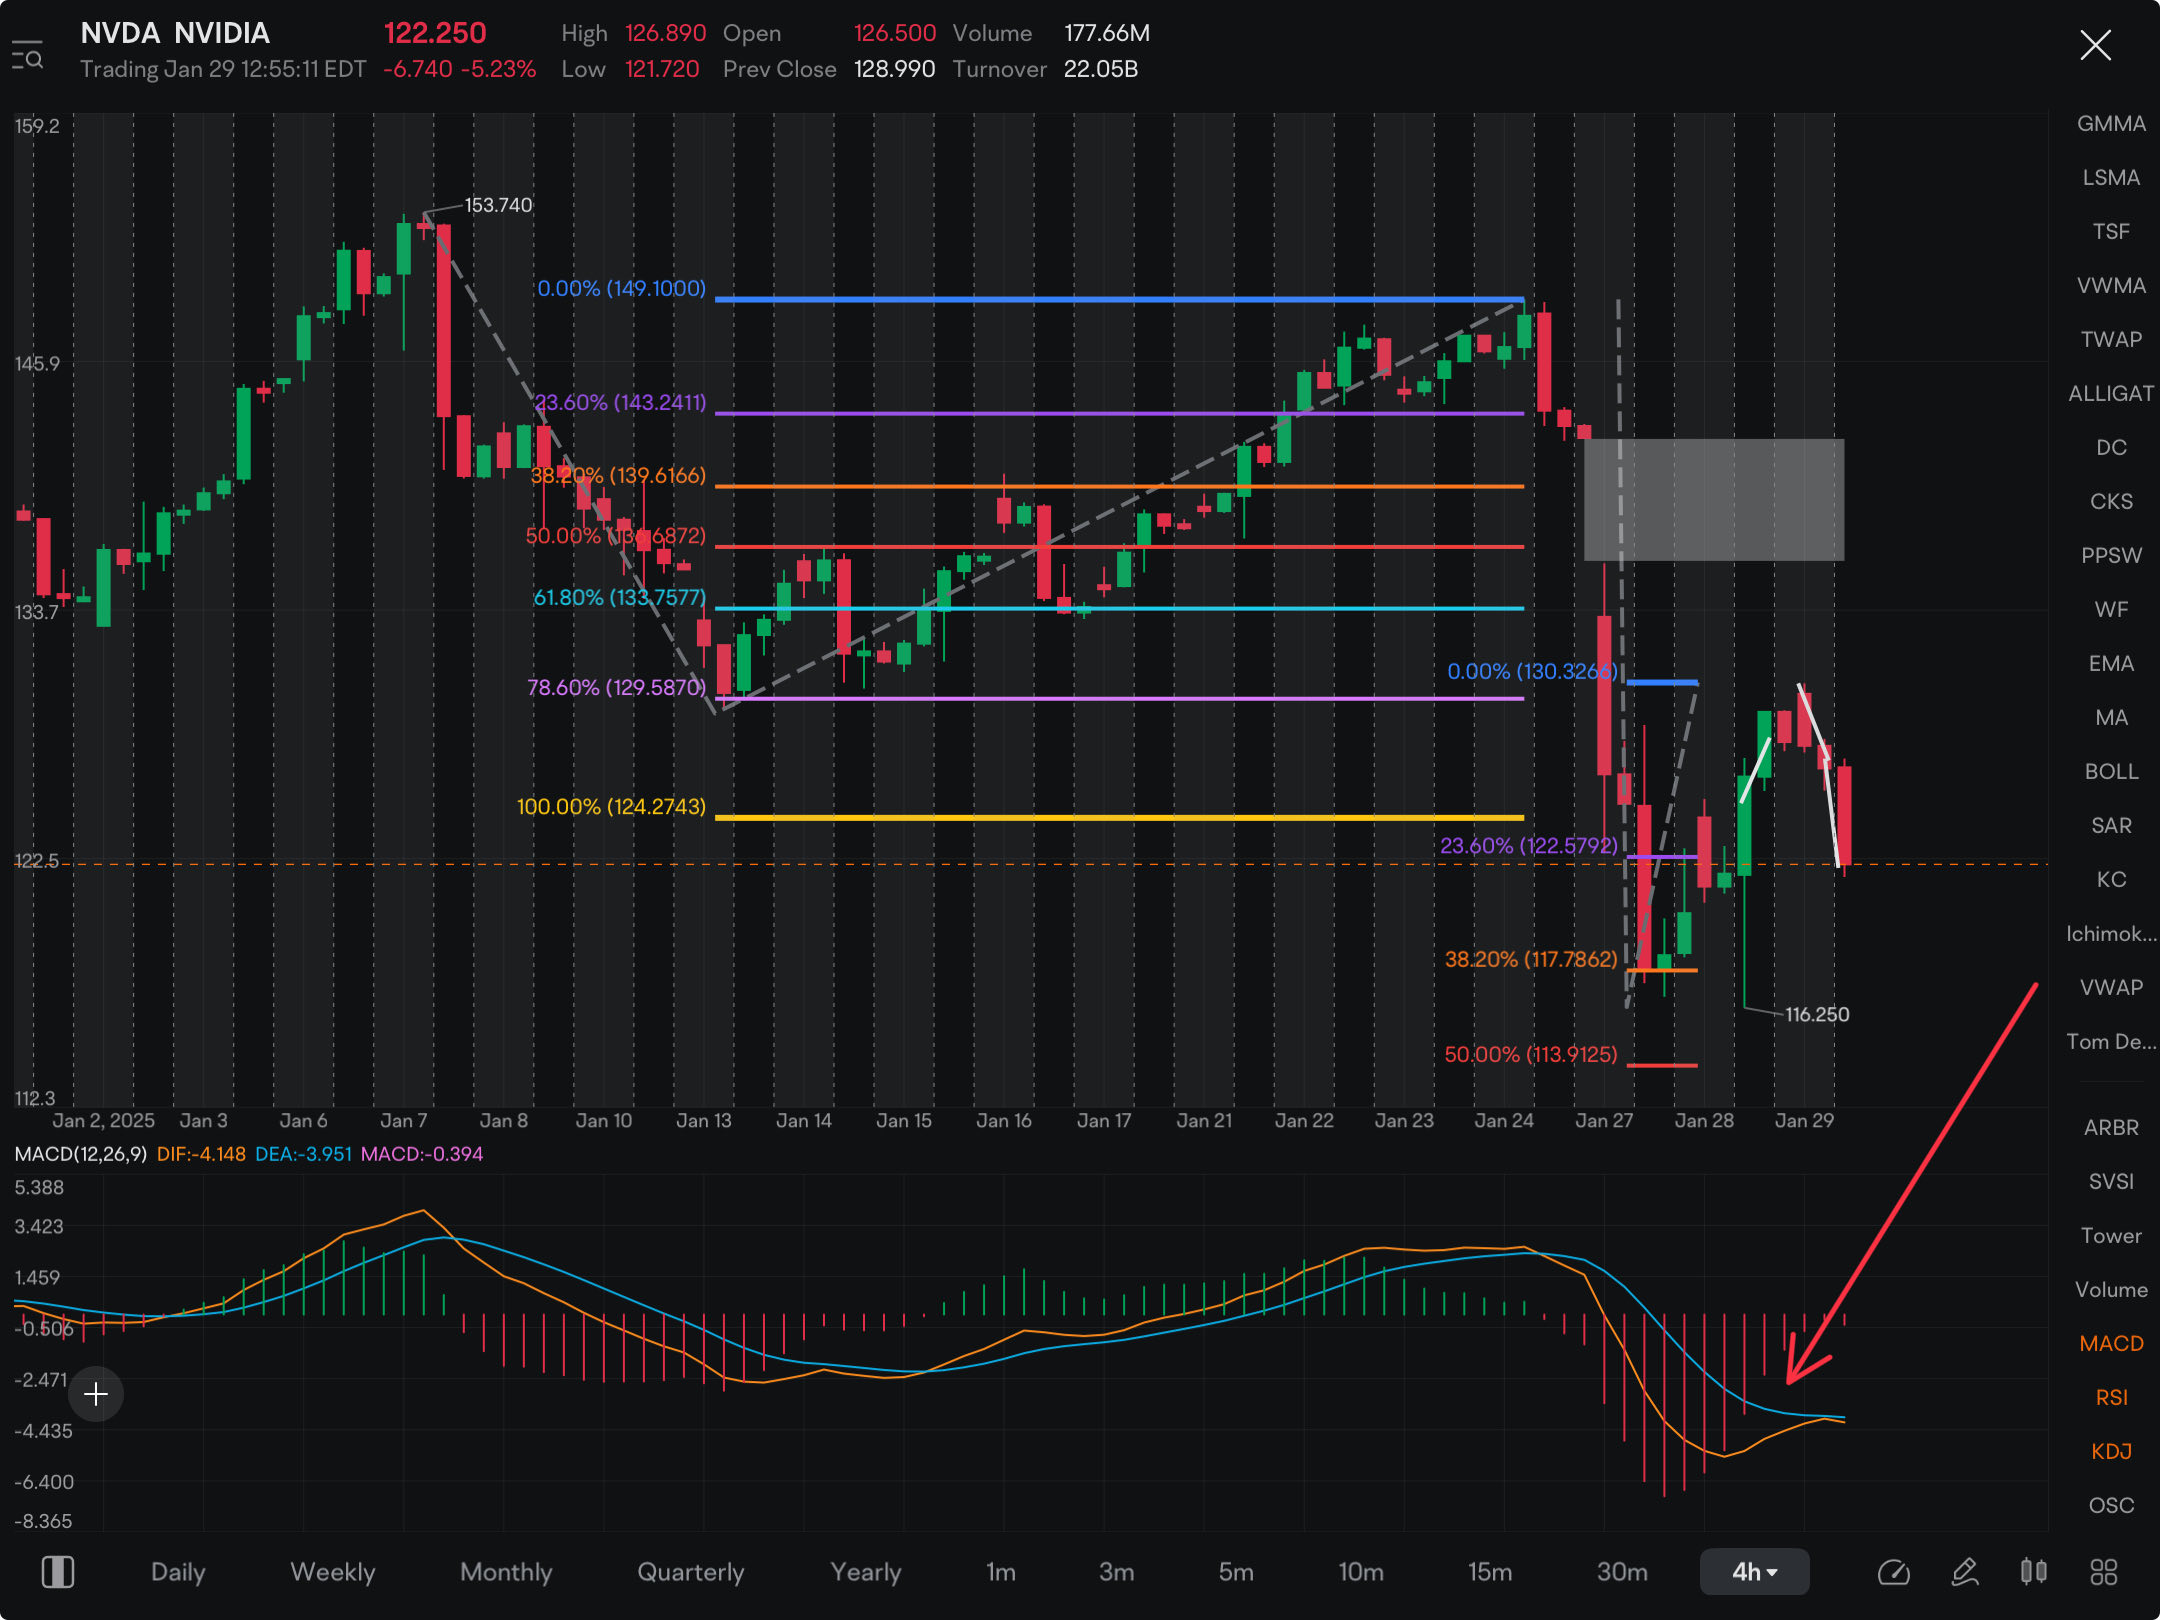Image resolution: width=2160 pixels, height=1620 pixels.
Task: Toggle the RSI indicator
Action: point(2111,1398)
